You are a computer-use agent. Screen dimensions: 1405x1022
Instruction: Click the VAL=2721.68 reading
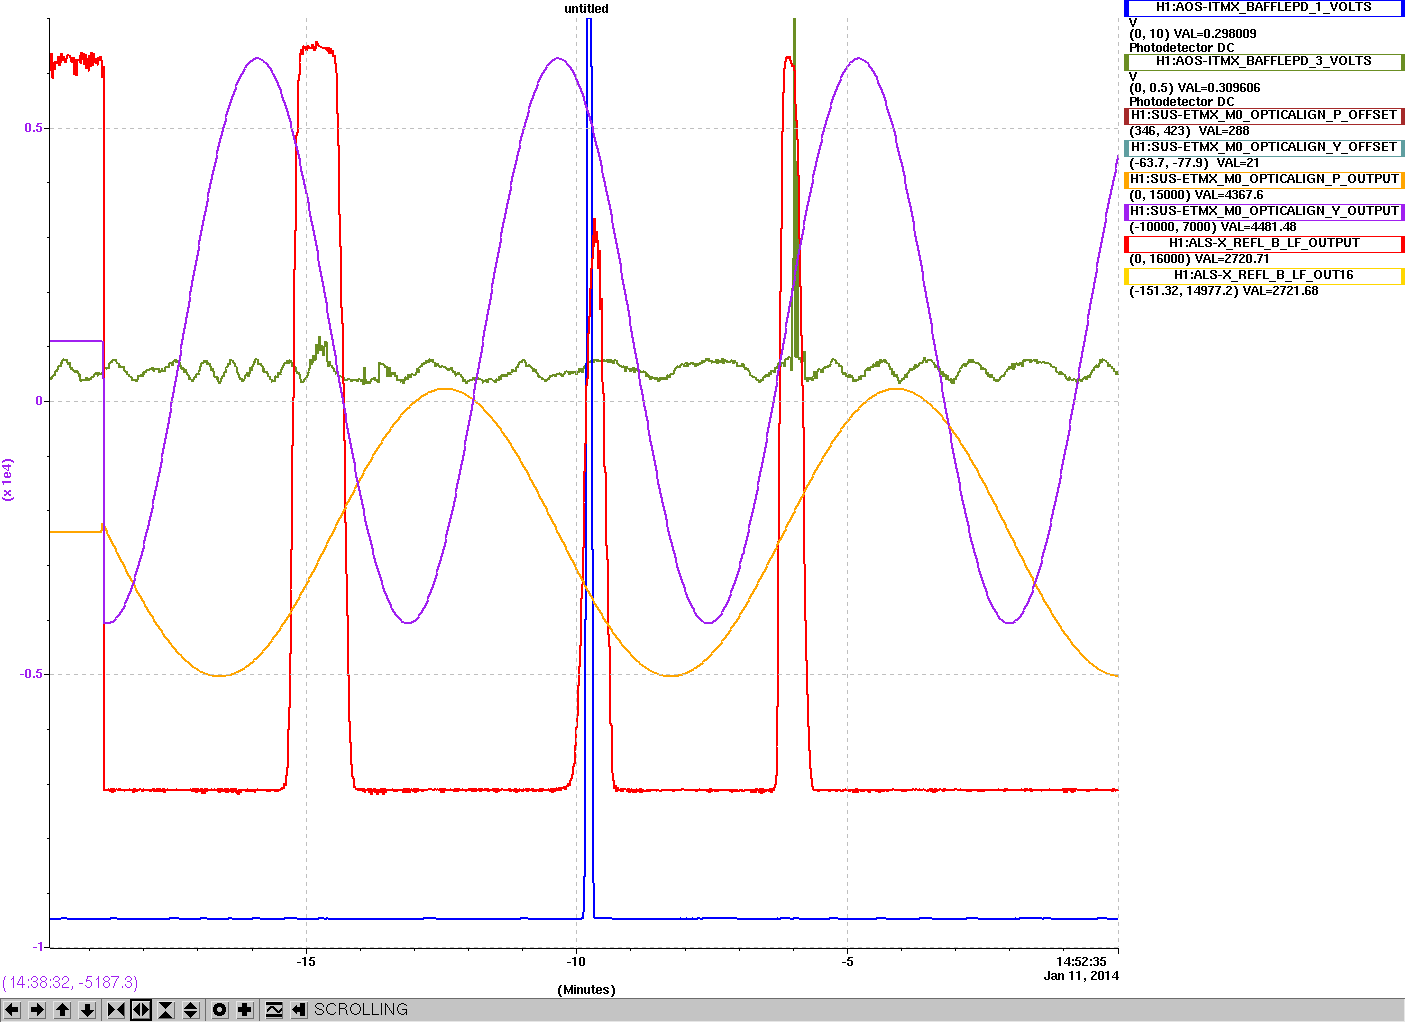tap(1280, 291)
